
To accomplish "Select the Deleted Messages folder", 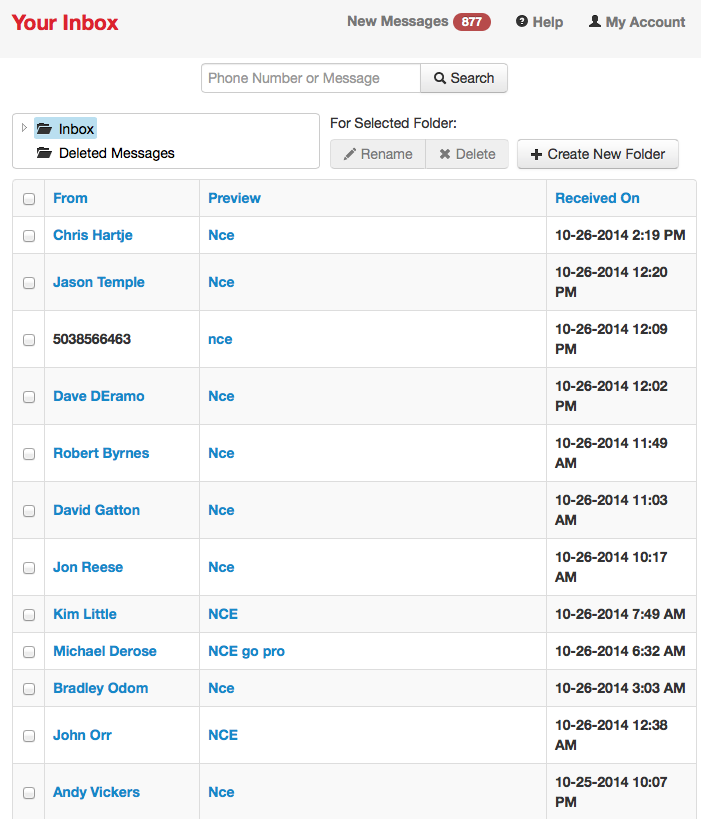I will click(116, 153).
